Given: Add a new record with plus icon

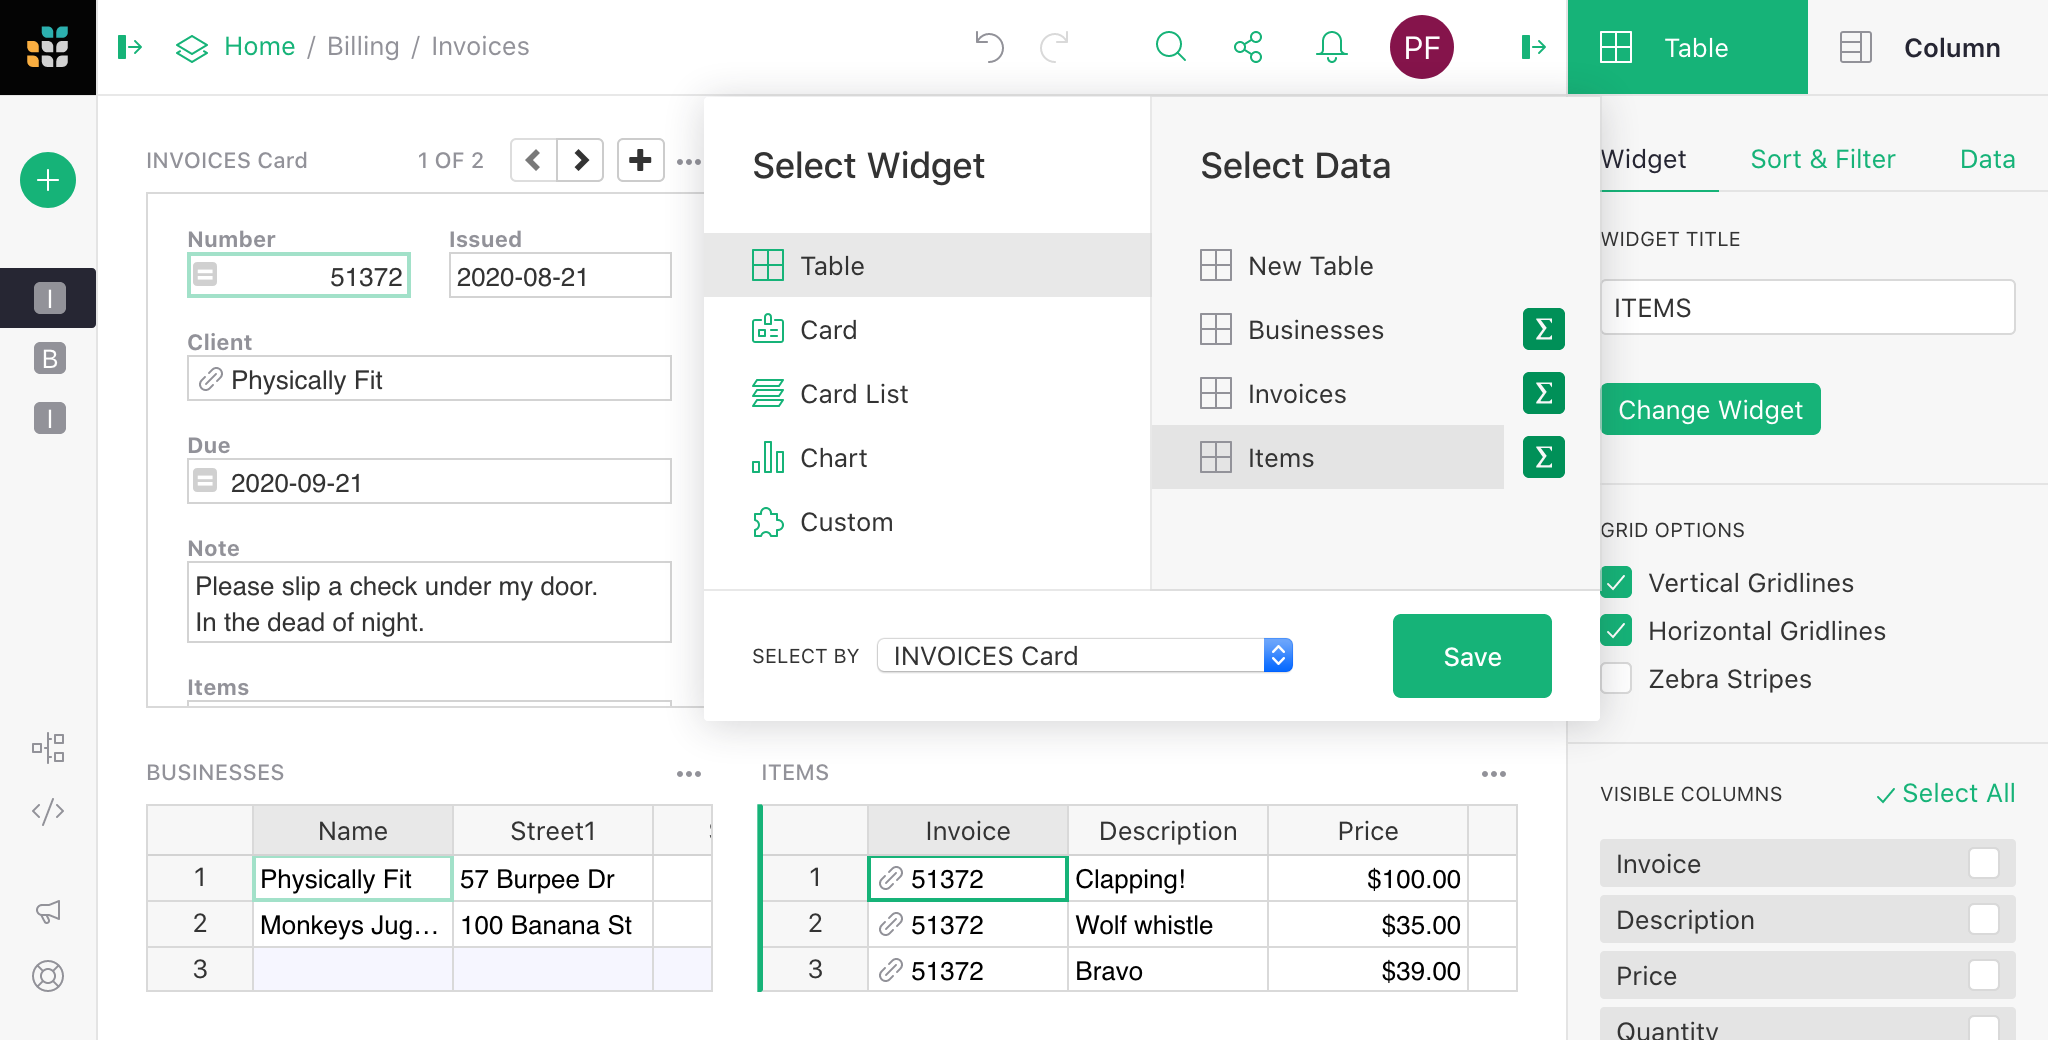Looking at the screenshot, I should point(640,160).
